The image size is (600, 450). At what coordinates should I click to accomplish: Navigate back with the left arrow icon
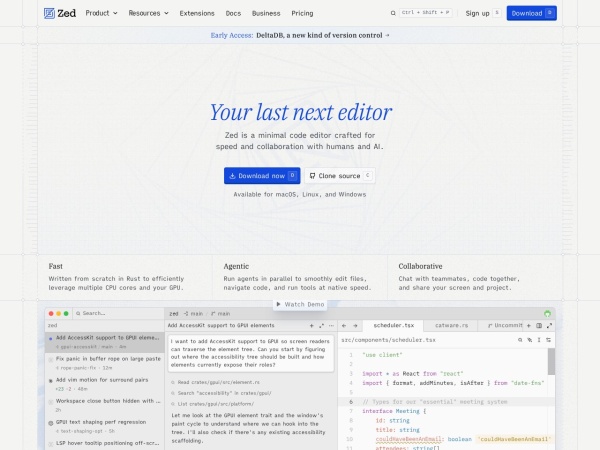[x=344, y=326]
